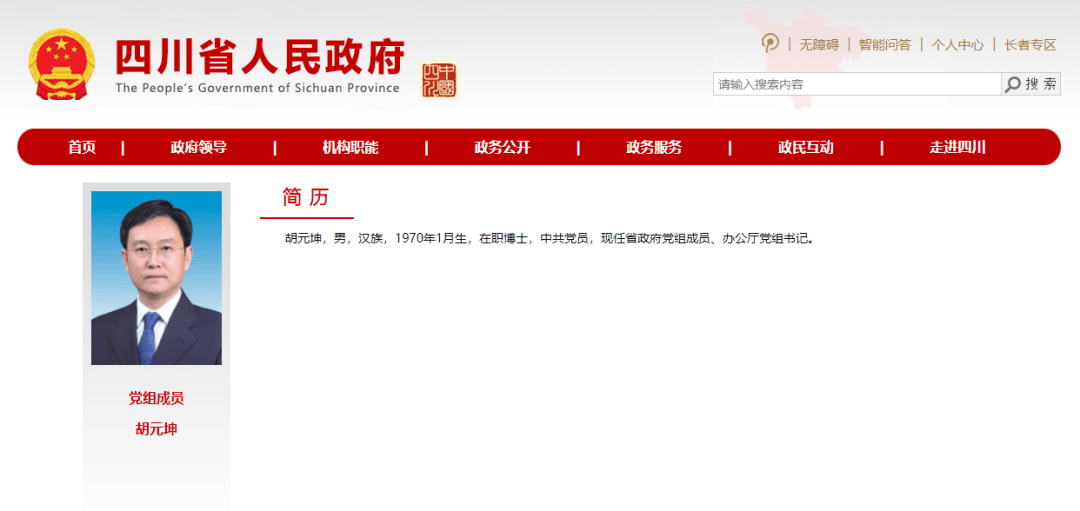Switch to 长者专区 senior mode
This screenshot has height=511, width=1080.
(x=1030, y=45)
